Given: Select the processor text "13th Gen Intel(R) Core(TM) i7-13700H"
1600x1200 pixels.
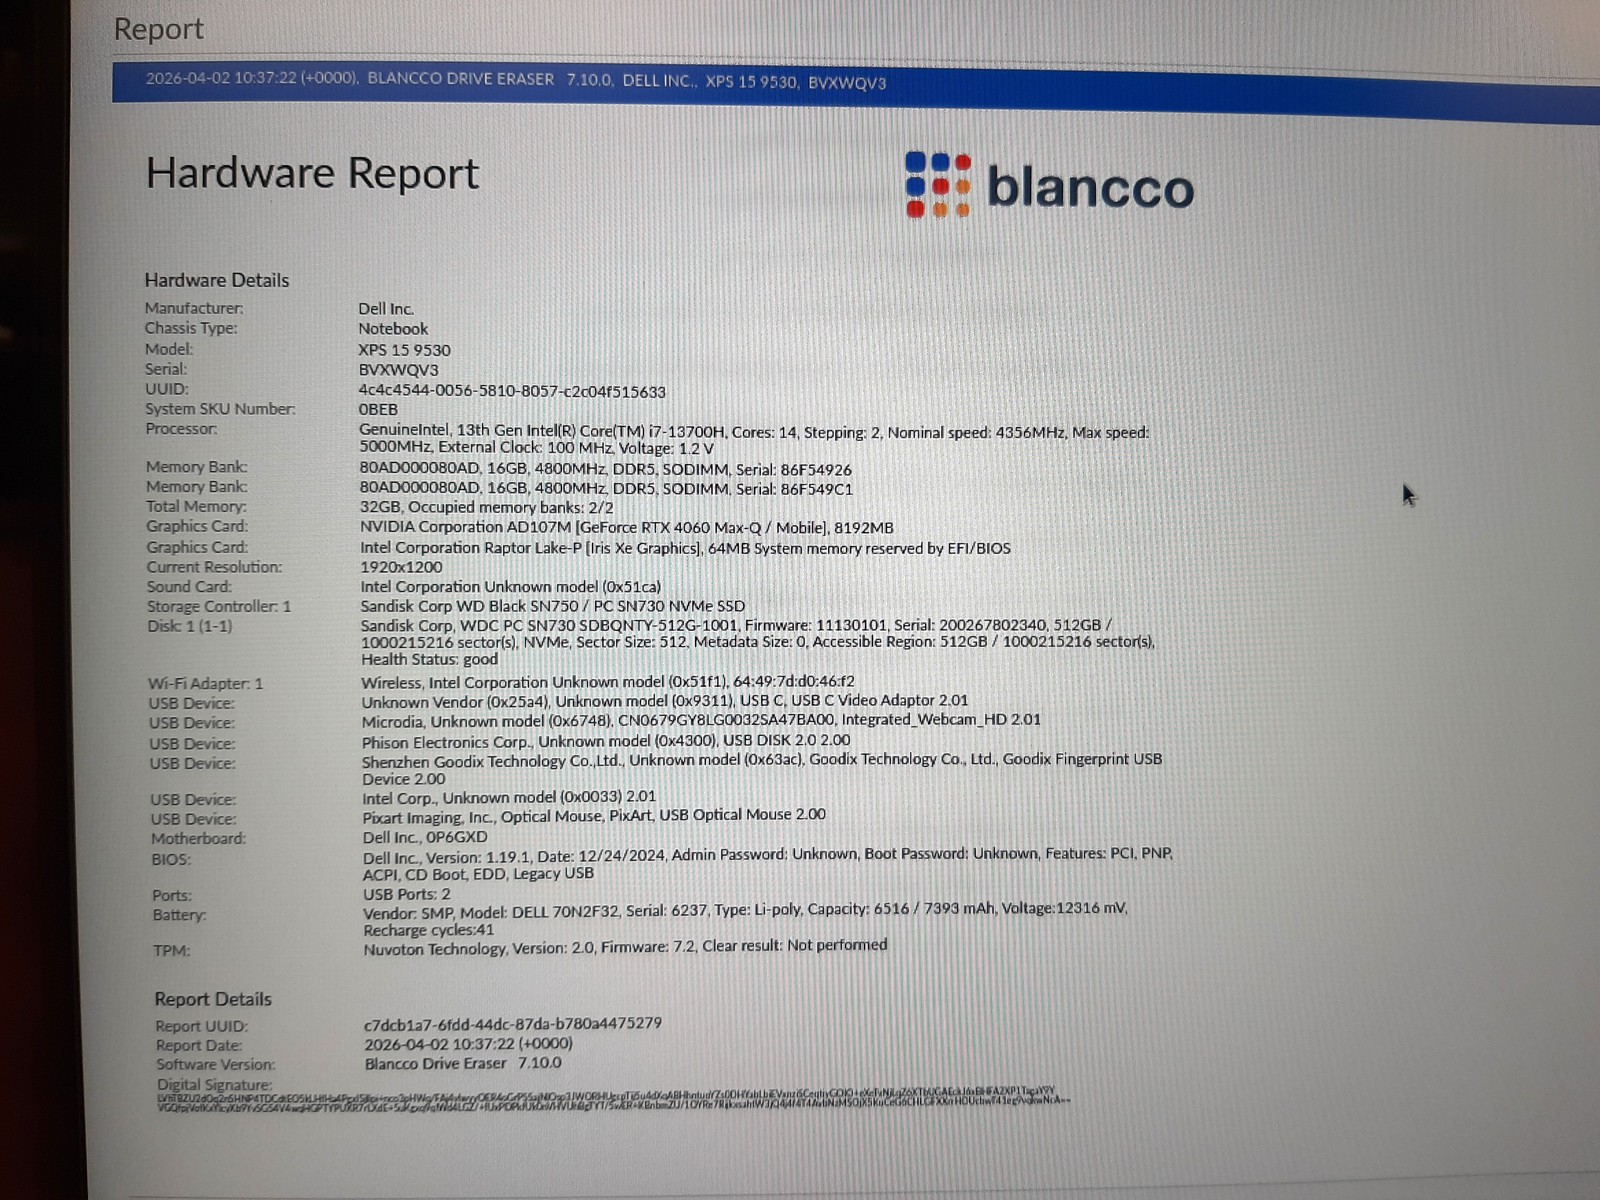Looking at the screenshot, I should (590, 431).
